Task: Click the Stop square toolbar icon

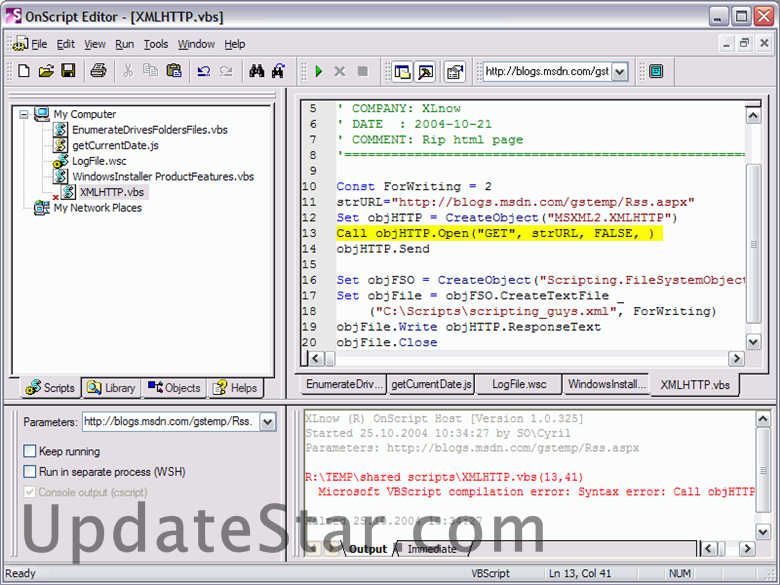Action: tap(363, 72)
